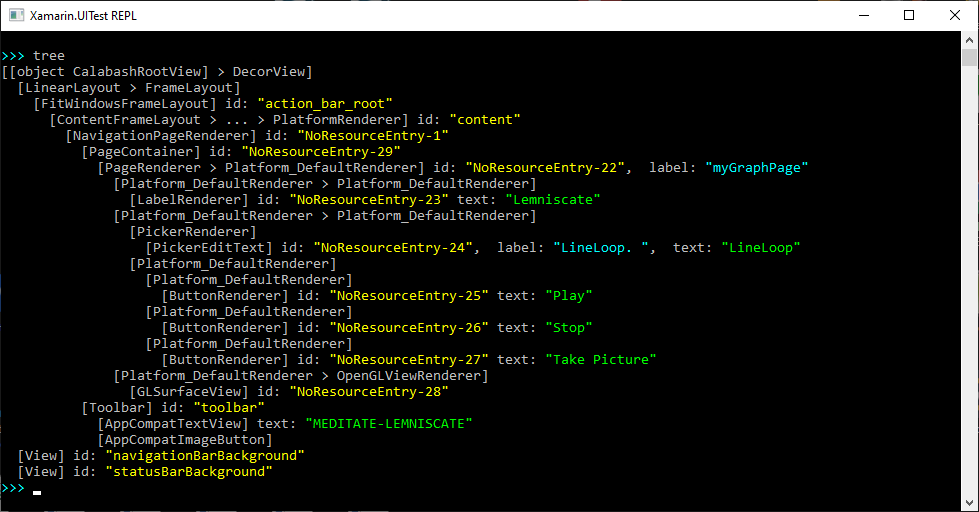Viewport: 979px width, 512px height.
Task: Click the "tree" command text
Action: click(49, 56)
